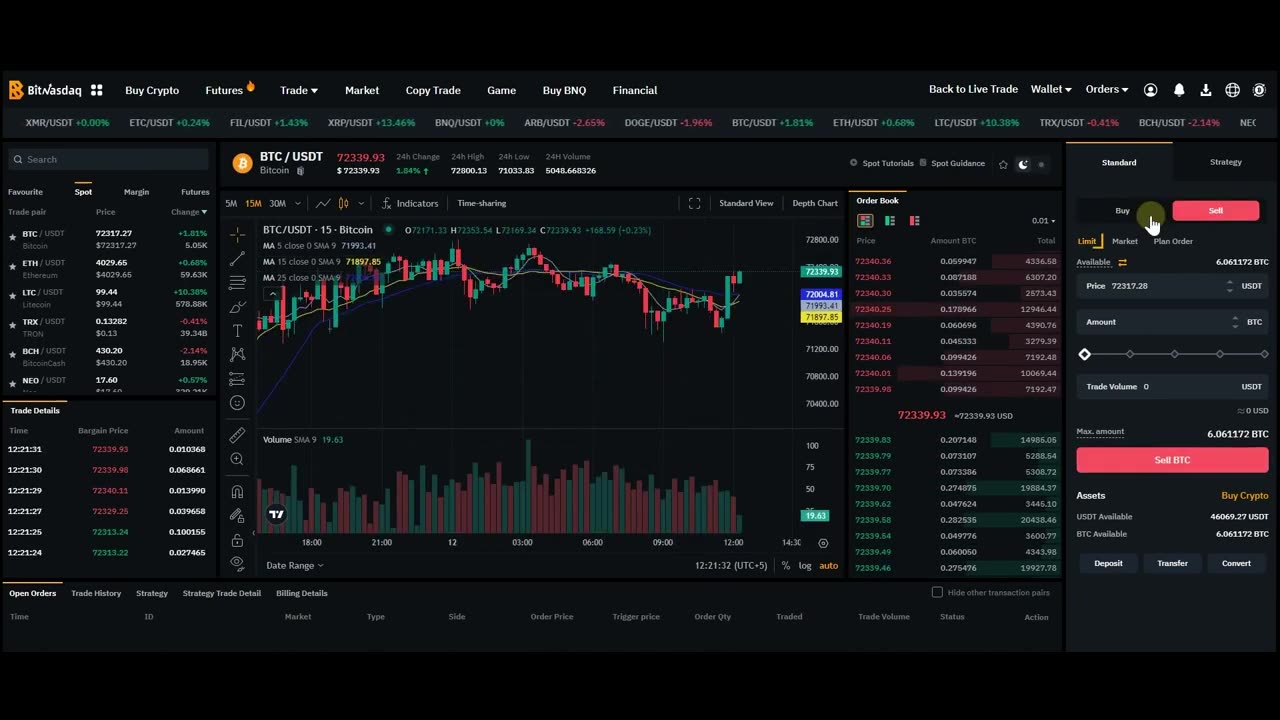Screen dimensions: 1280x720
Task: Sort trade pairs by Change dropdown
Action: point(189,212)
